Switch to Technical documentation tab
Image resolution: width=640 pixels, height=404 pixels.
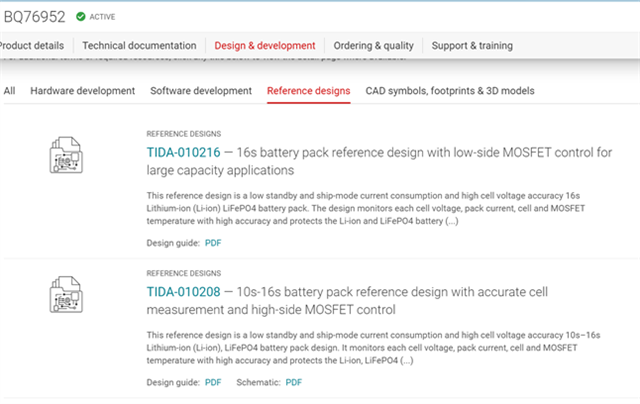[139, 45]
